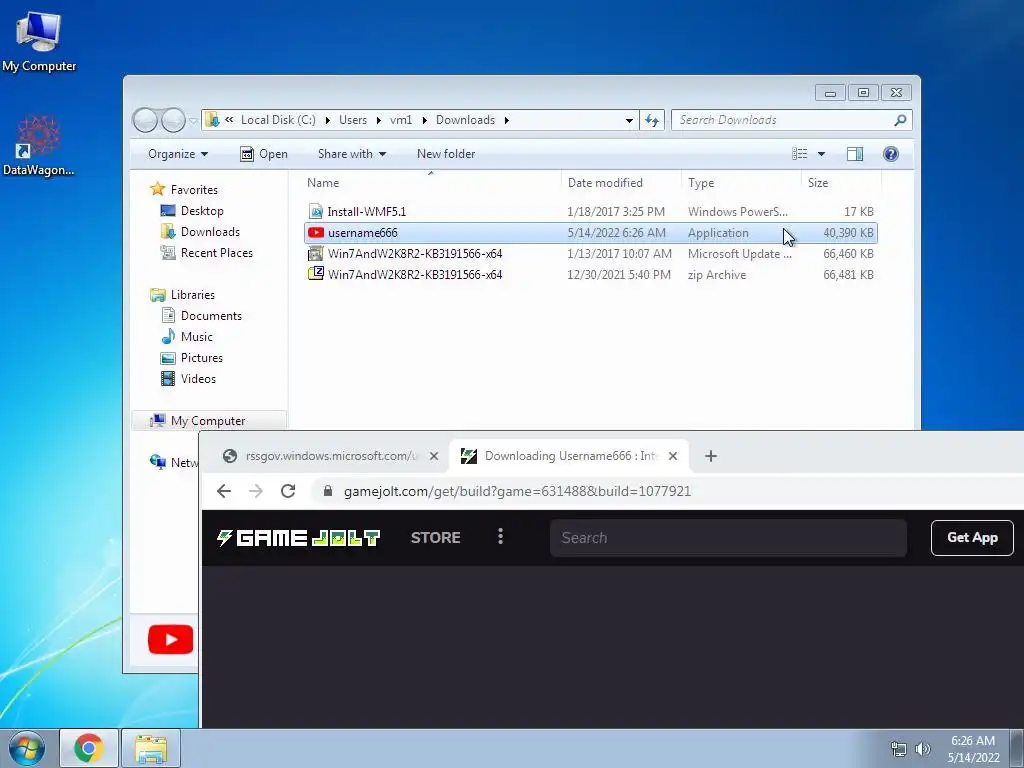This screenshot has height=768, width=1024.
Task: Close the Downloading Username666 tab
Action: point(673,456)
